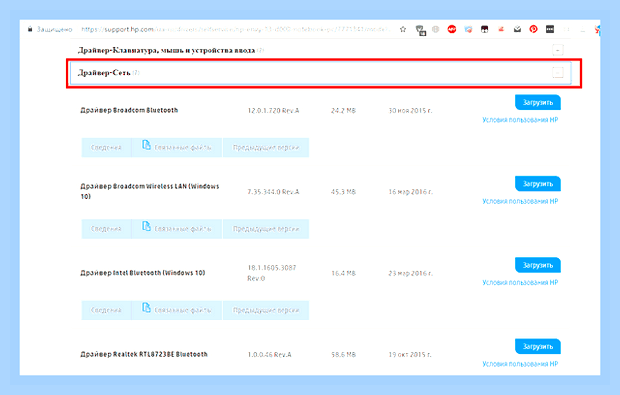Click version 7.35.344.0 Rev.A text
The width and height of the screenshot is (620, 395).
(273, 192)
